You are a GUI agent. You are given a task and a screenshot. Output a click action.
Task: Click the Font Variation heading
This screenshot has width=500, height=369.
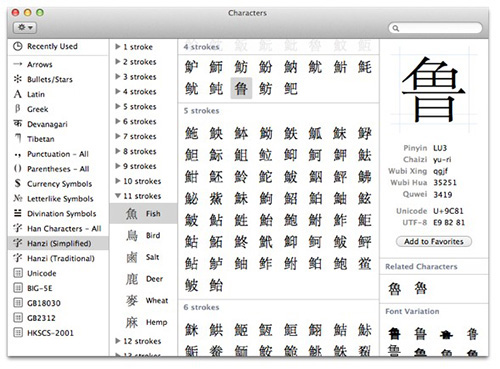412,311
